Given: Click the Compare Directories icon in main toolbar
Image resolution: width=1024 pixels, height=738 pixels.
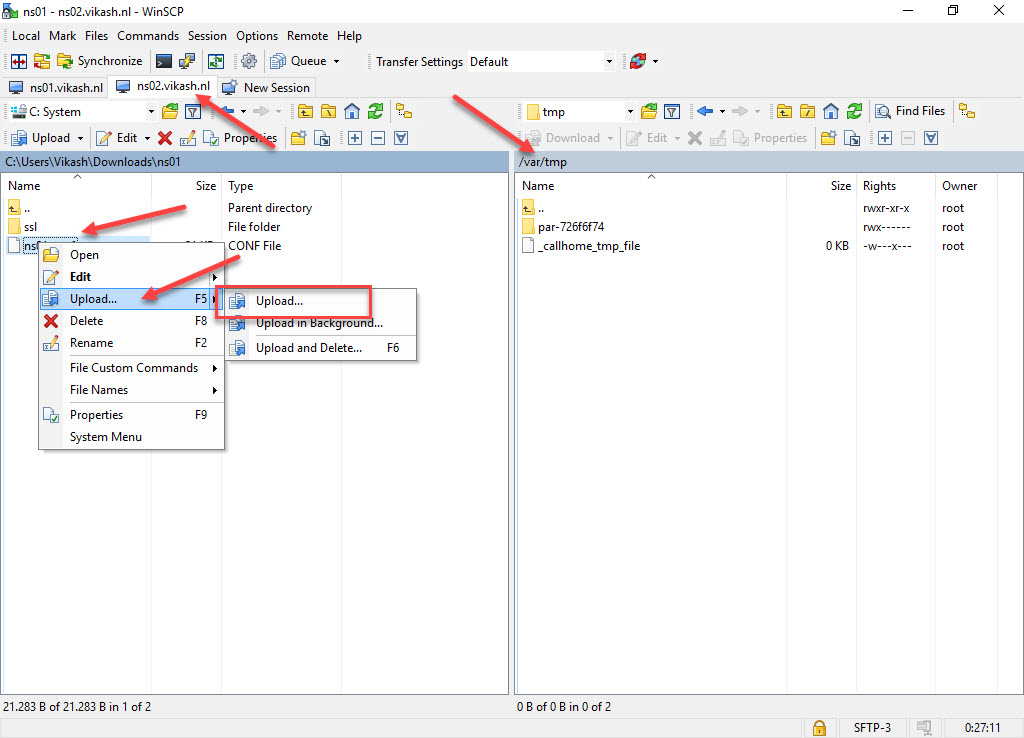Looking at the screenshot, I should click(19, 61).
